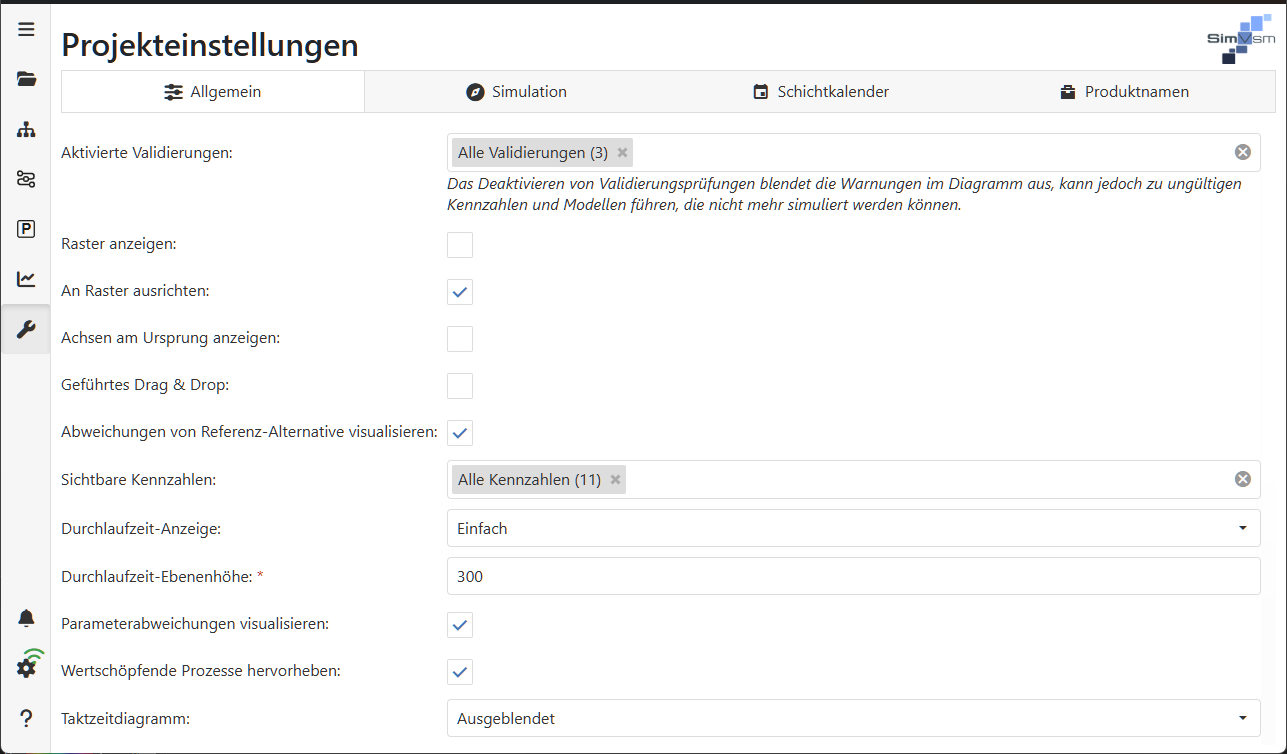
Task: Enable the 'Raster anzeigen' checkbox
Action: point(460,245)
